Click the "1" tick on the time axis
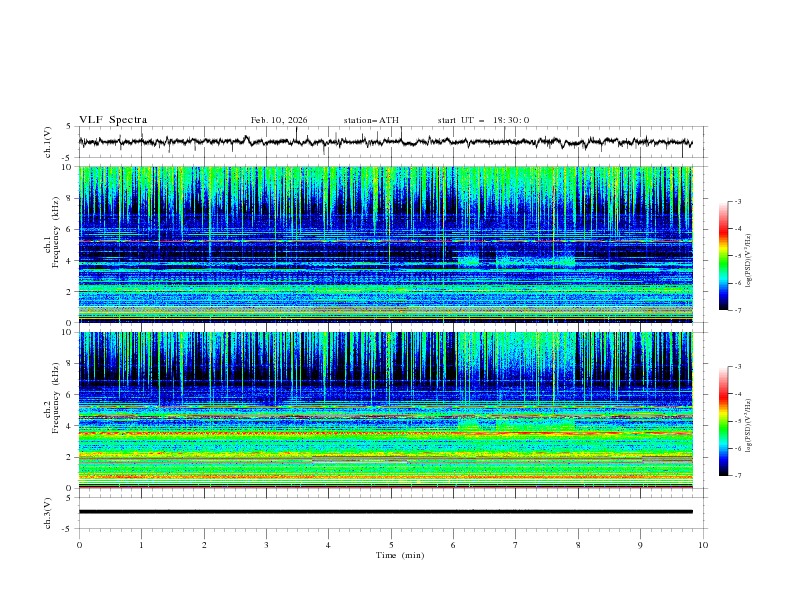The height and width of the screenshot is (612, 792). (x=141, y=545)
